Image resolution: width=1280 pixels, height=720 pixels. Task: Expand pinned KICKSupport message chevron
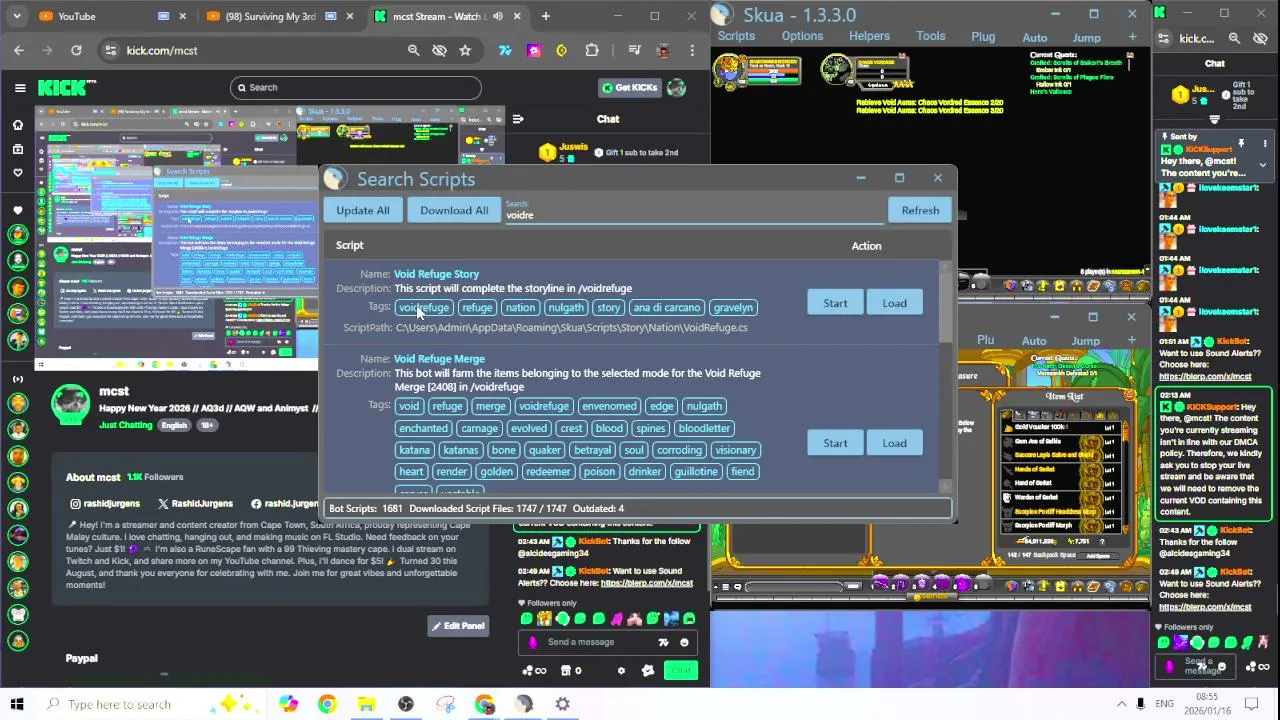(x=1262, y=165)
